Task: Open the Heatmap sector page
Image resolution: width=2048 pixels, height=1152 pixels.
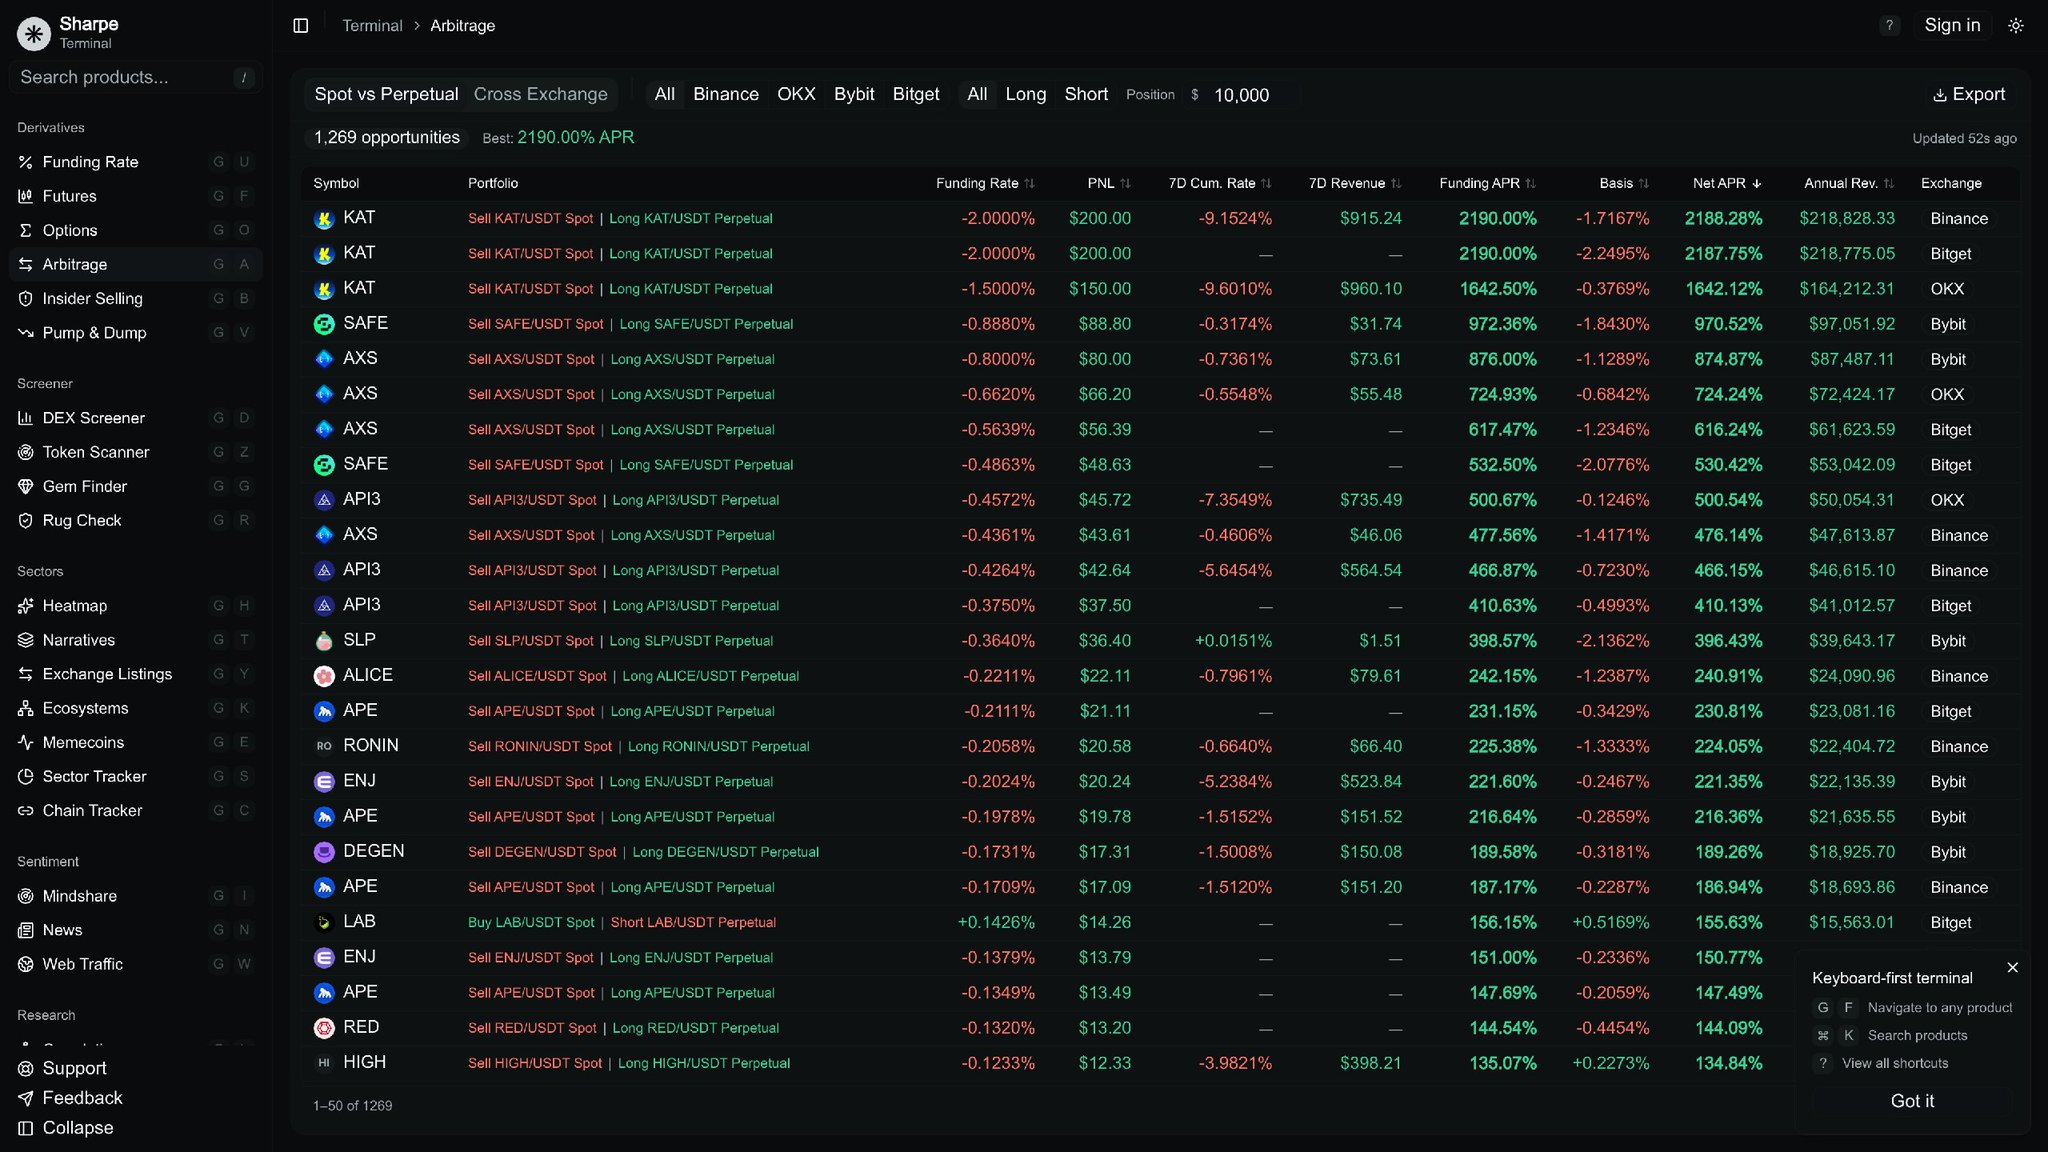Action: tap(74, 606)
